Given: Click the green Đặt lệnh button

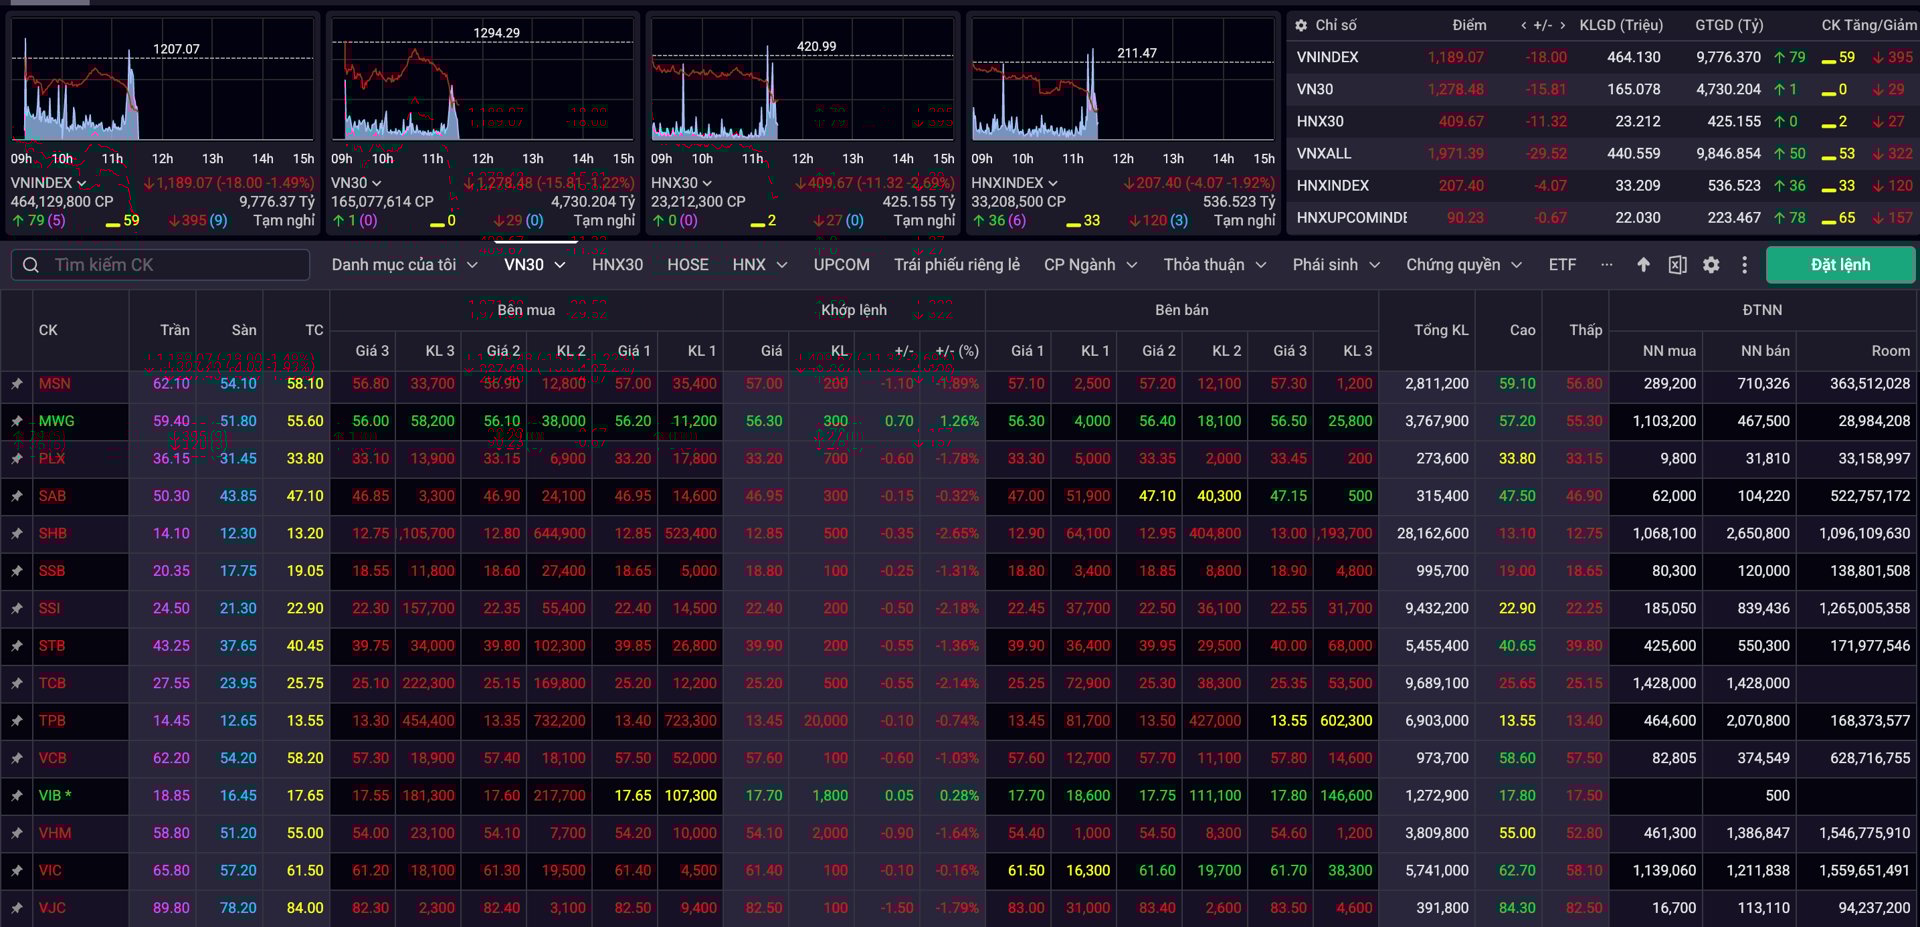Looking at the screenshot, I should (1840, 264).
